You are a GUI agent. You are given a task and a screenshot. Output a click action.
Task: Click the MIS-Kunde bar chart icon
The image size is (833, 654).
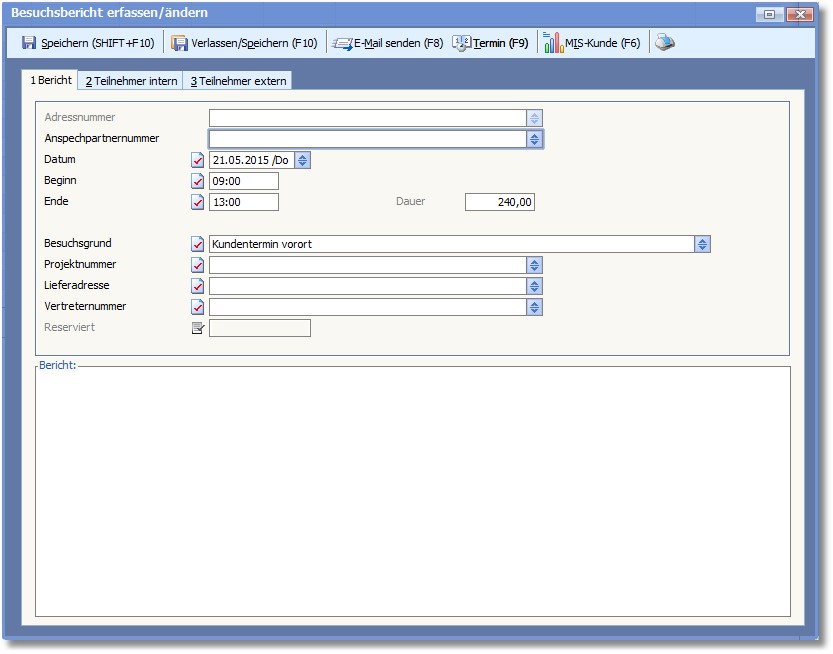click(x=553, y=43)
